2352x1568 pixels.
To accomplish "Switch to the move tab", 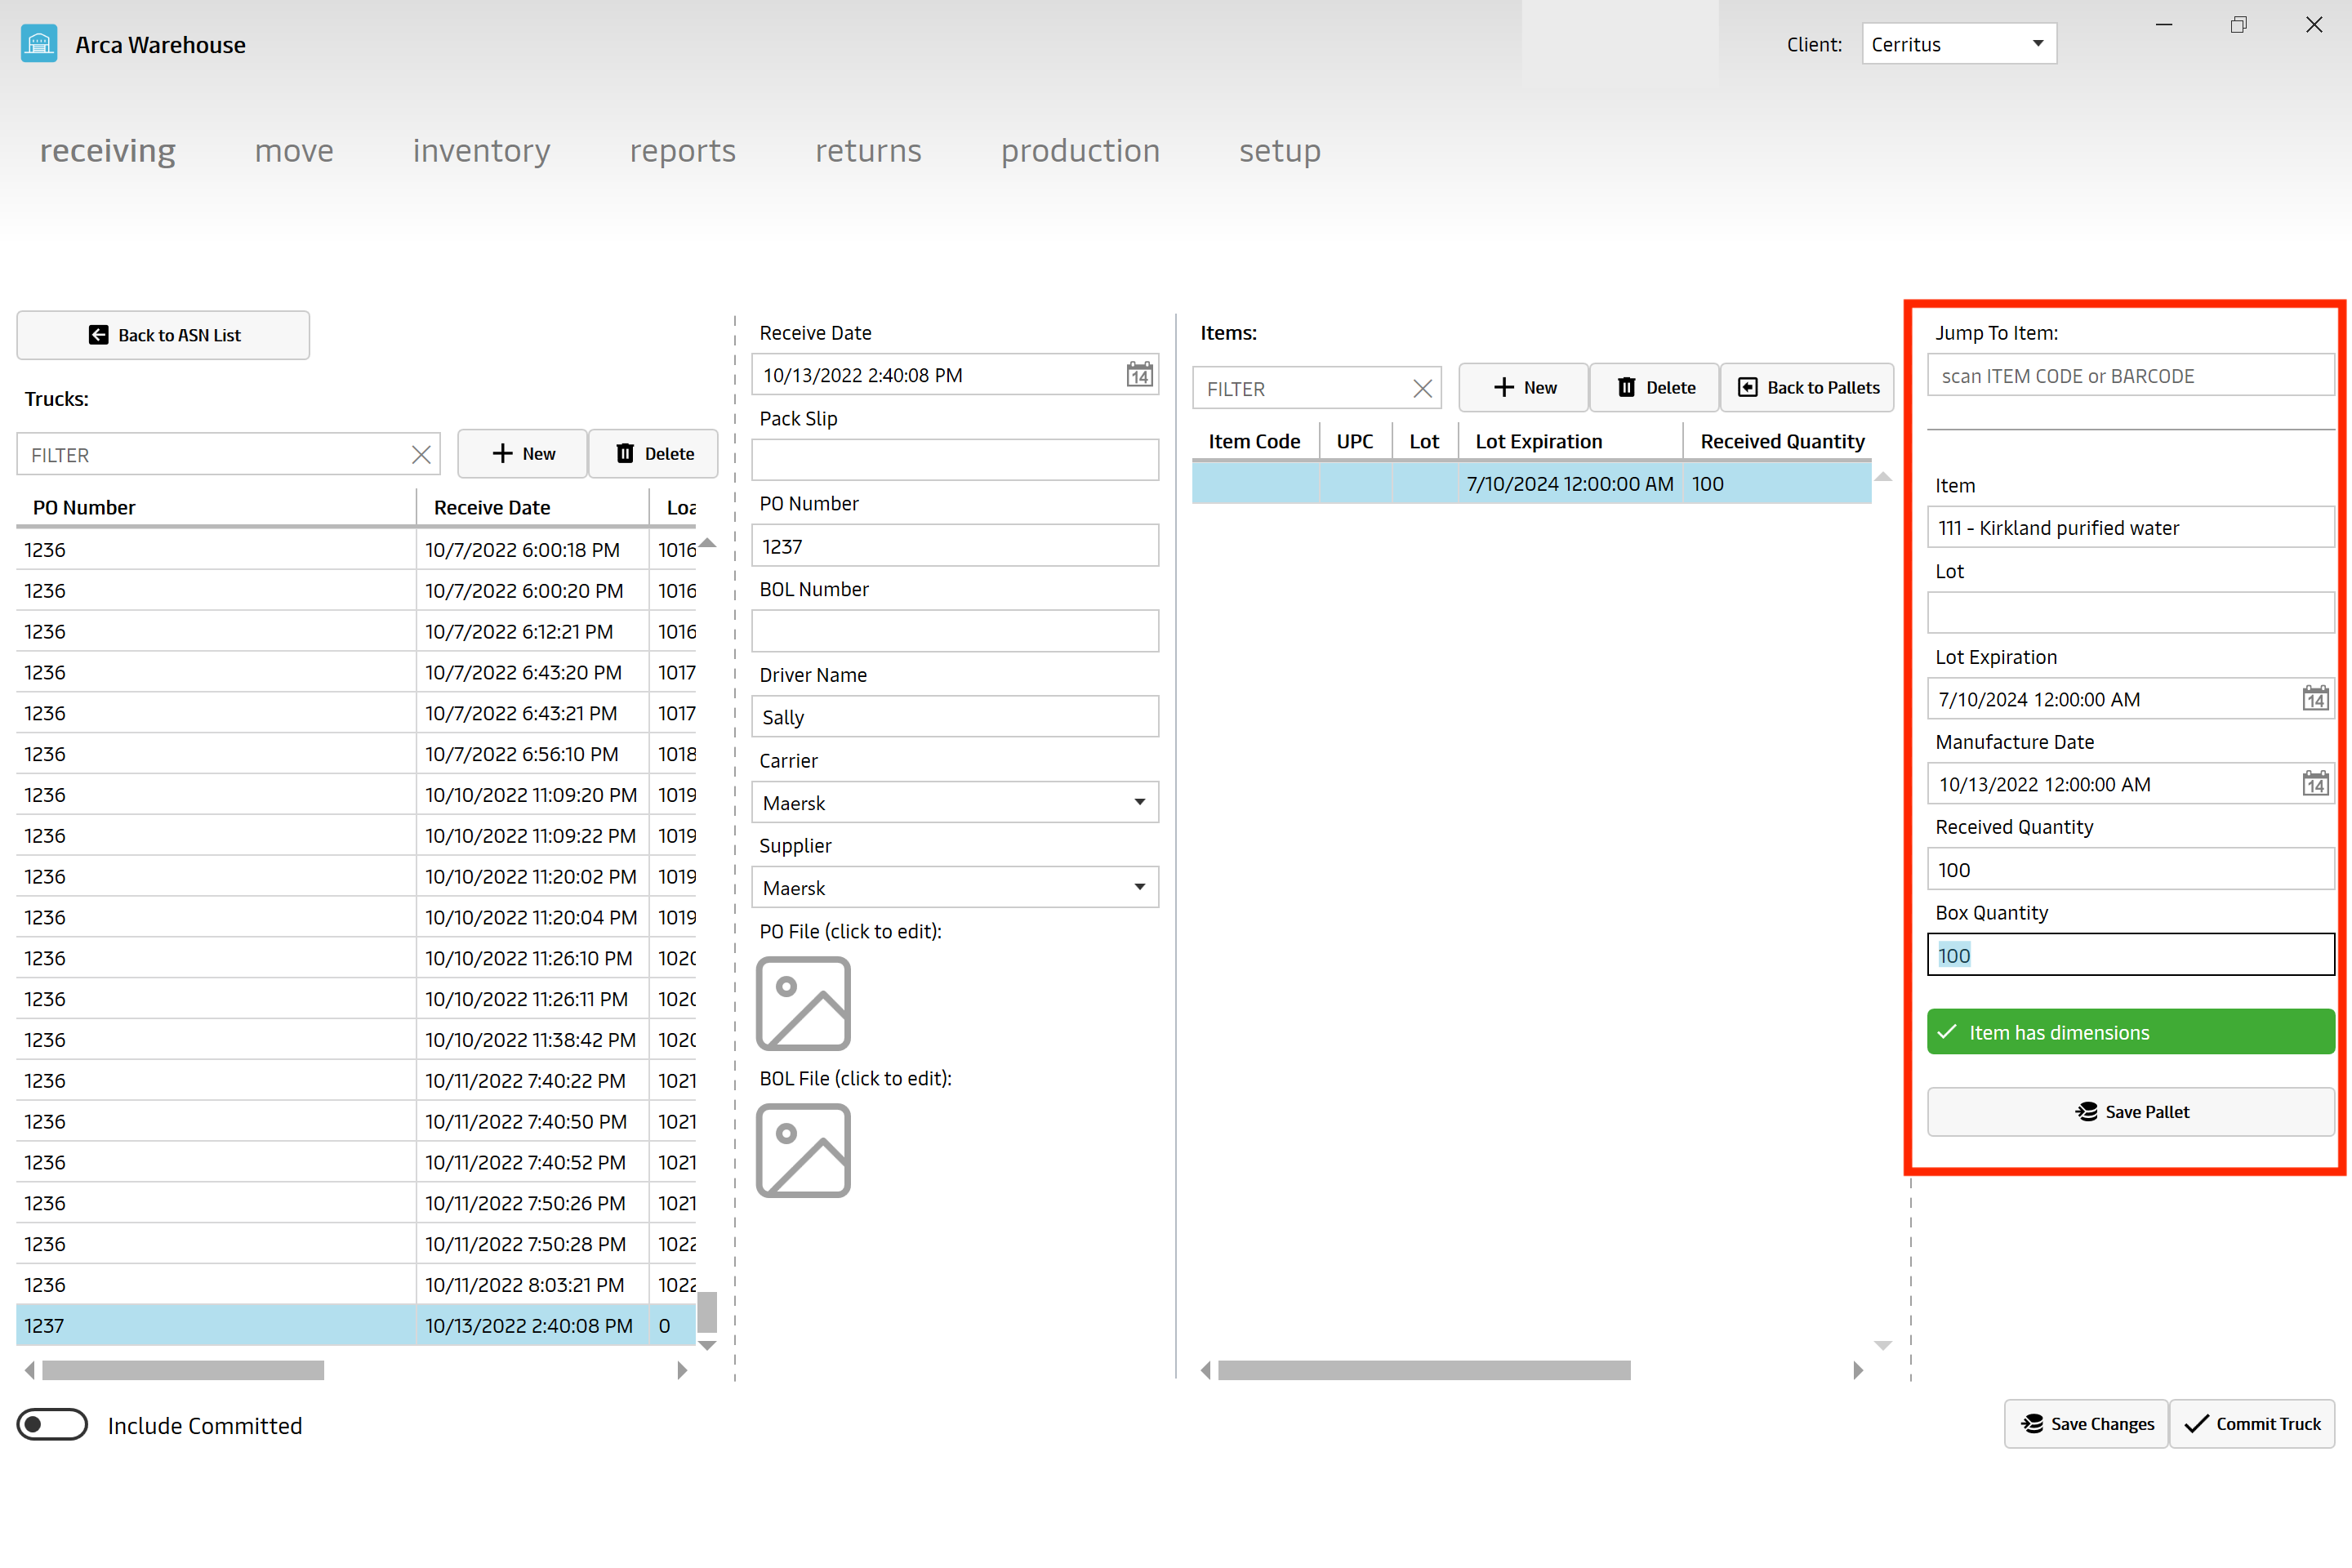I will pos(294,150).
